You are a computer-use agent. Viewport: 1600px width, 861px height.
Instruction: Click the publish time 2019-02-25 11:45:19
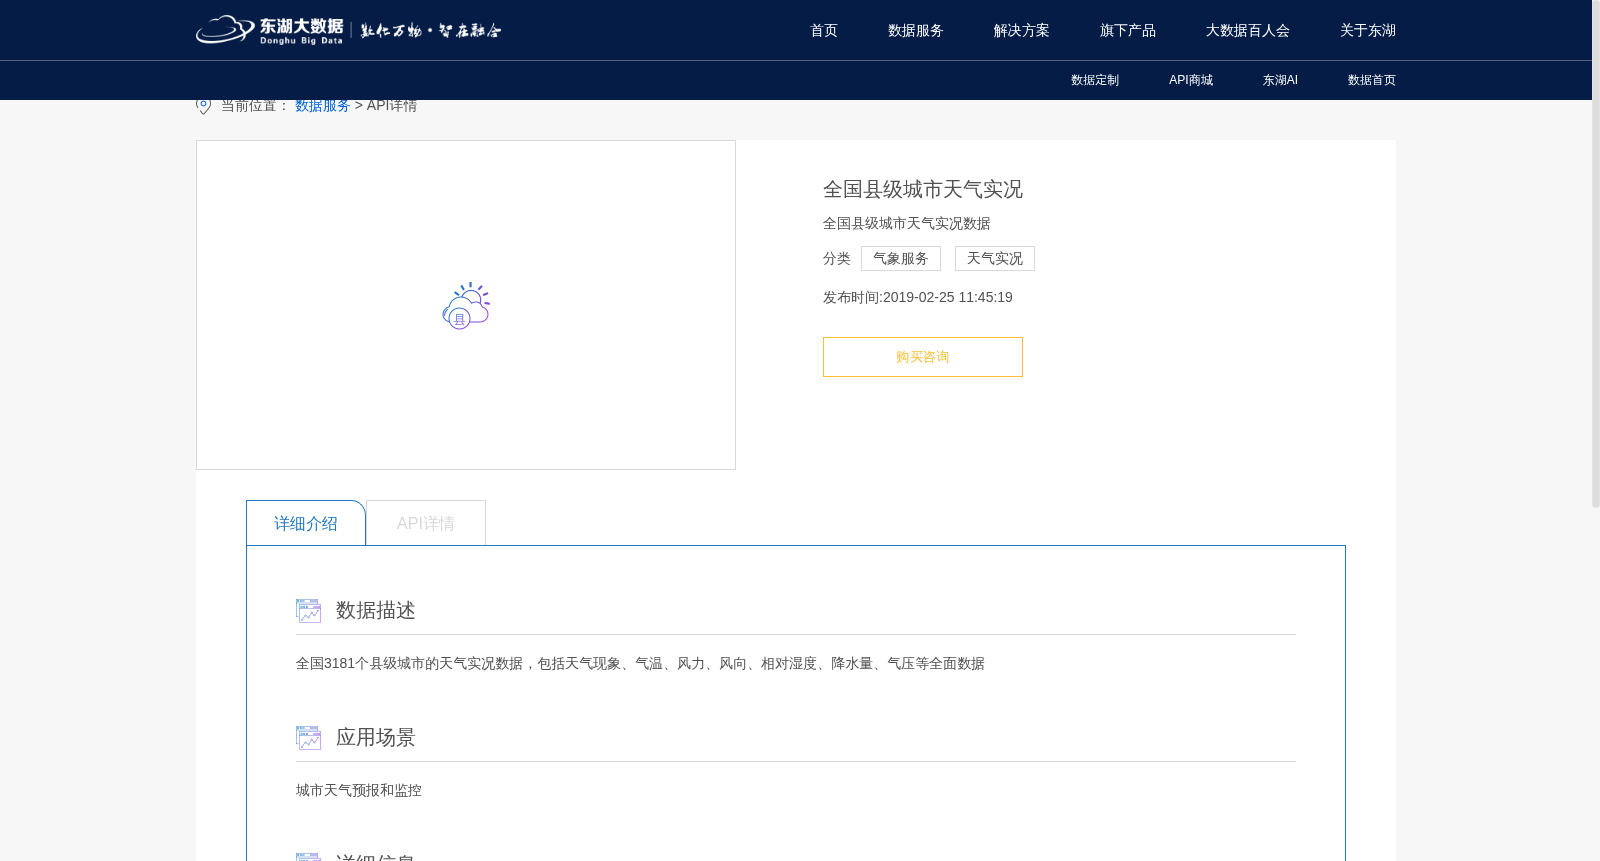click(948, 297)
